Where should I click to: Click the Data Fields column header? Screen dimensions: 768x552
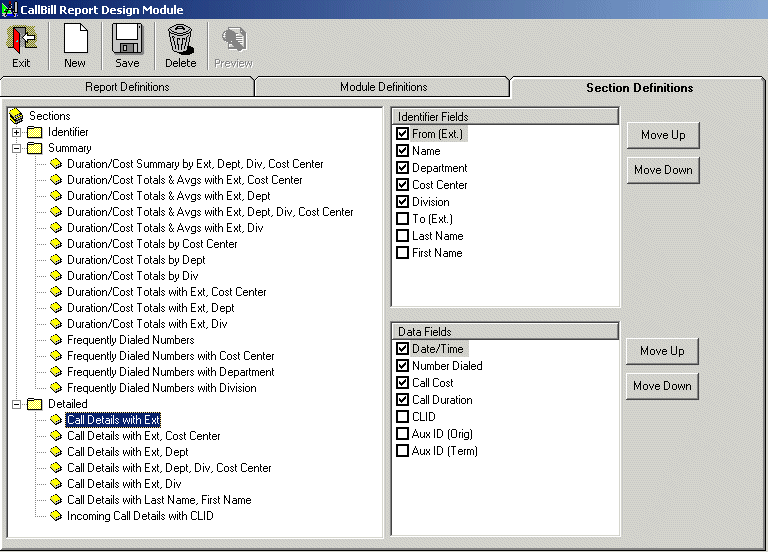pyautogui.click(x=505, y=332)
